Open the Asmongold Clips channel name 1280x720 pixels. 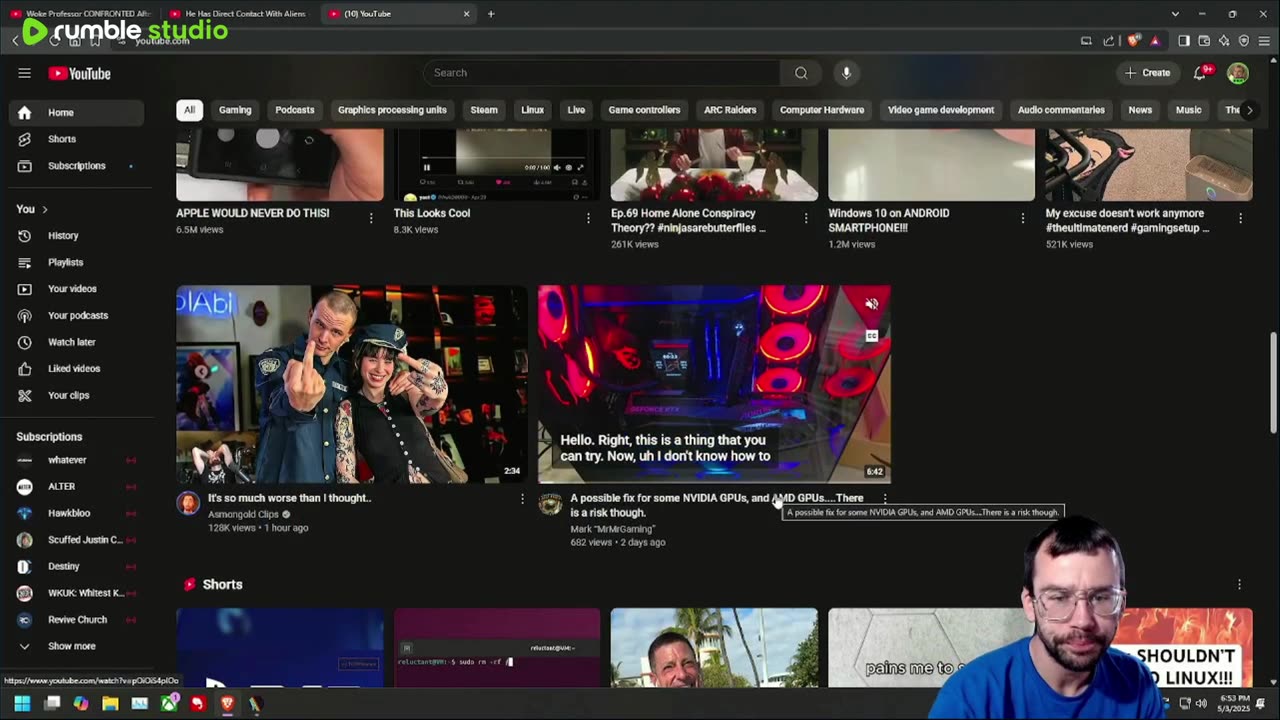[243, 514]
